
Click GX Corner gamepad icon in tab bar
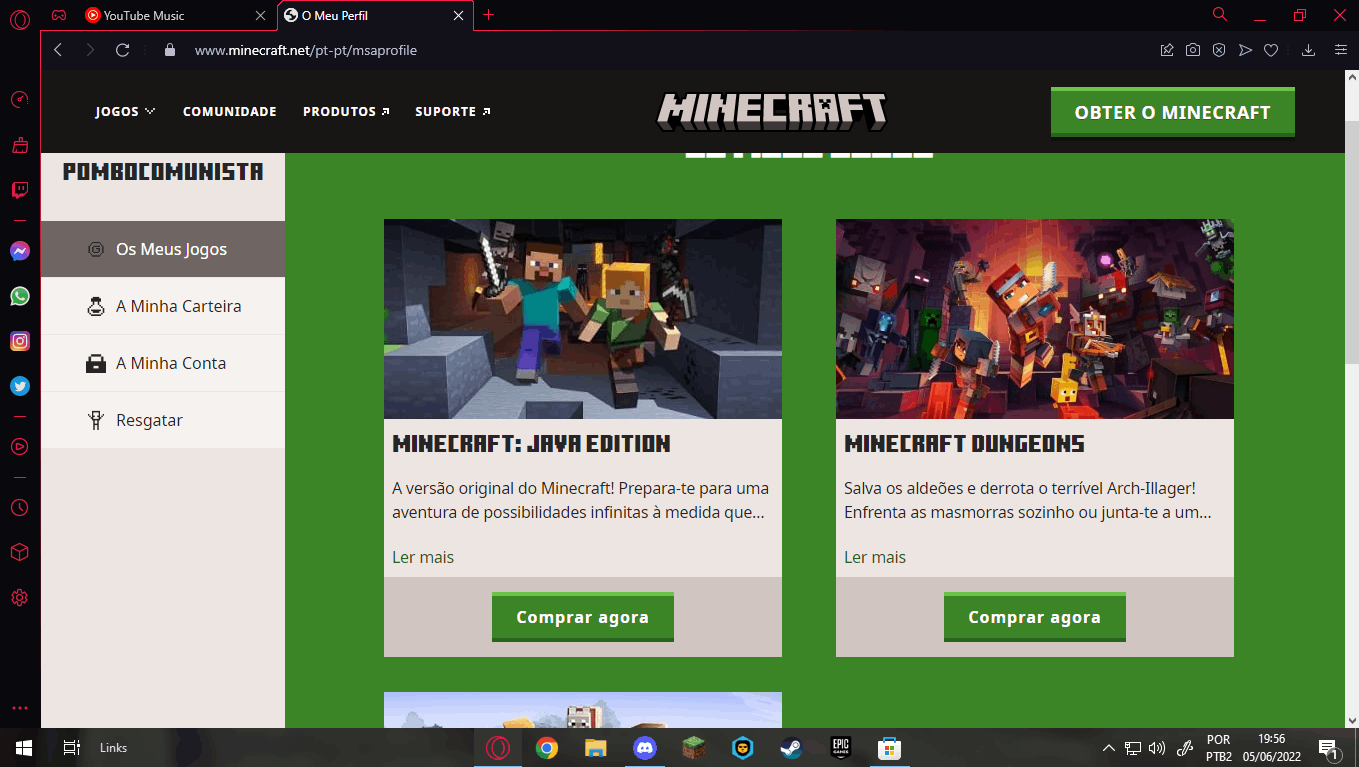59,15
